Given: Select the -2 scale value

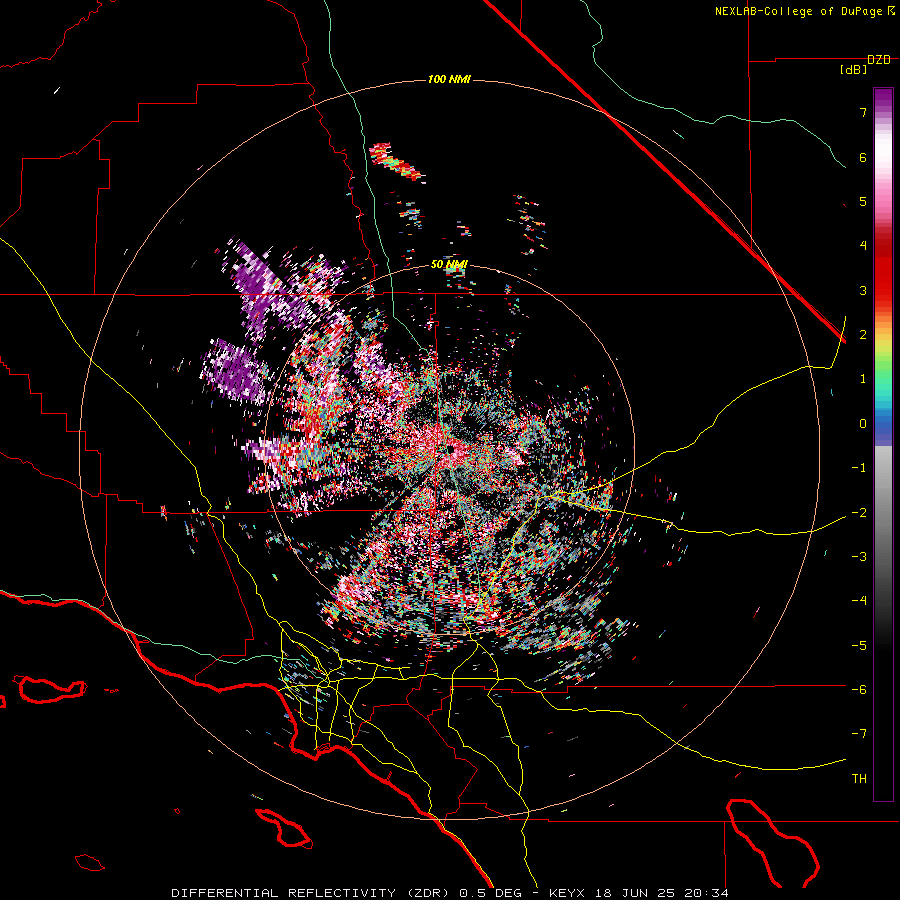Looking at the screenshot, I should tap(859, 513).
